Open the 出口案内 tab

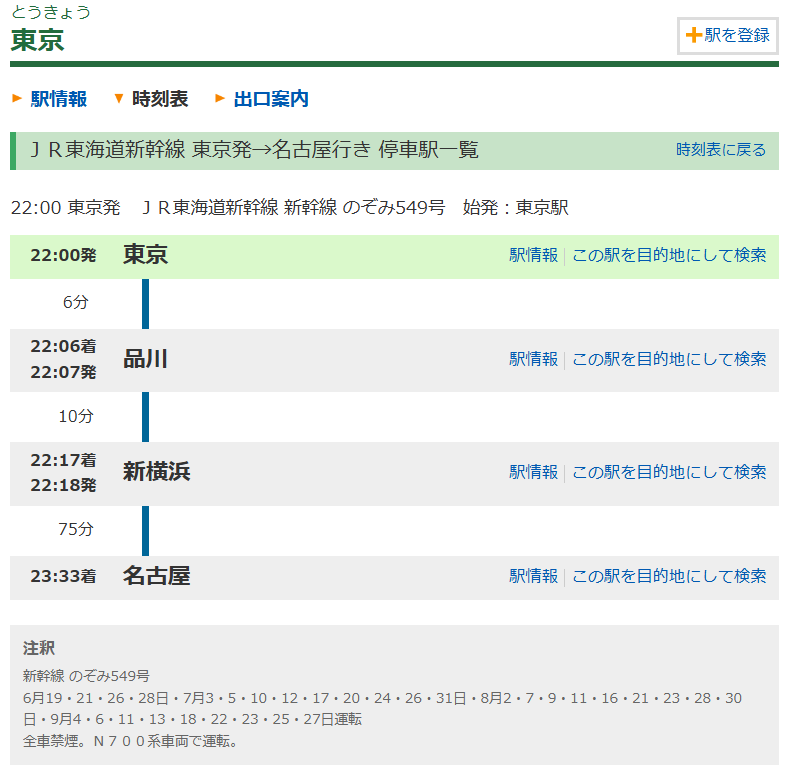click(271, 99)
